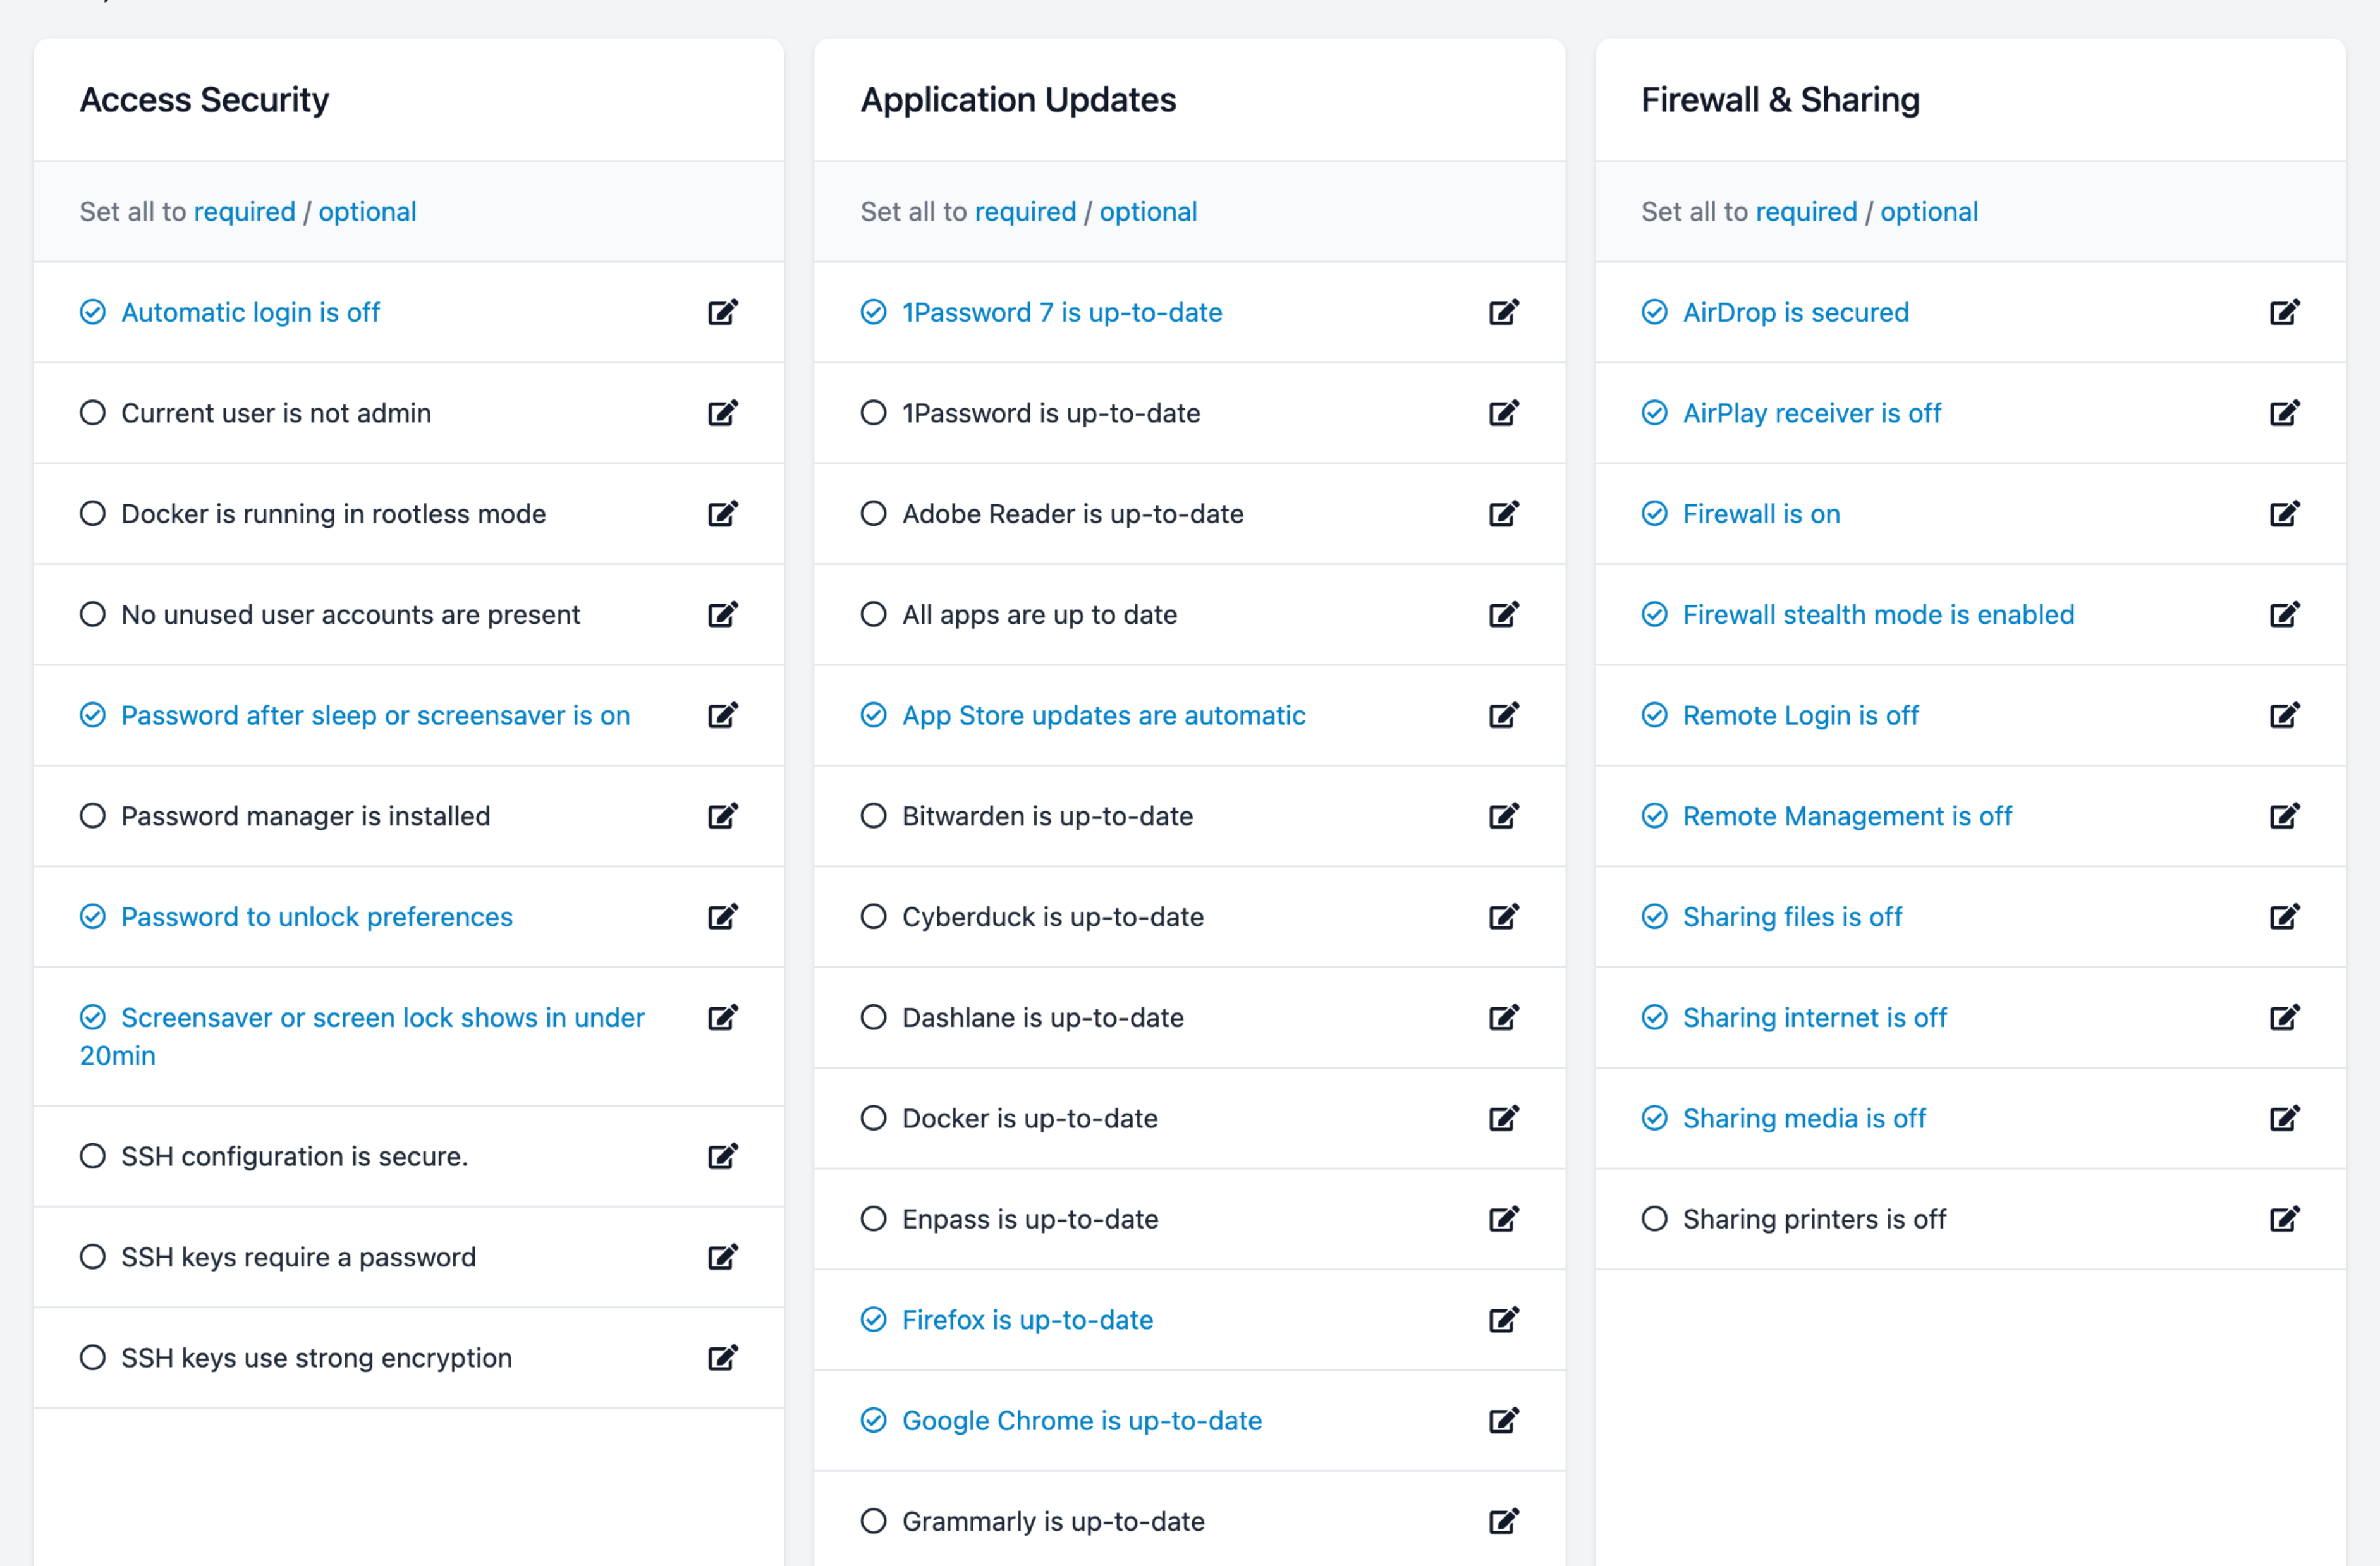Viewport: 2380px width, 1566px height.
Task: Enable the Current user is not admin check
Action: click(93, 413)
